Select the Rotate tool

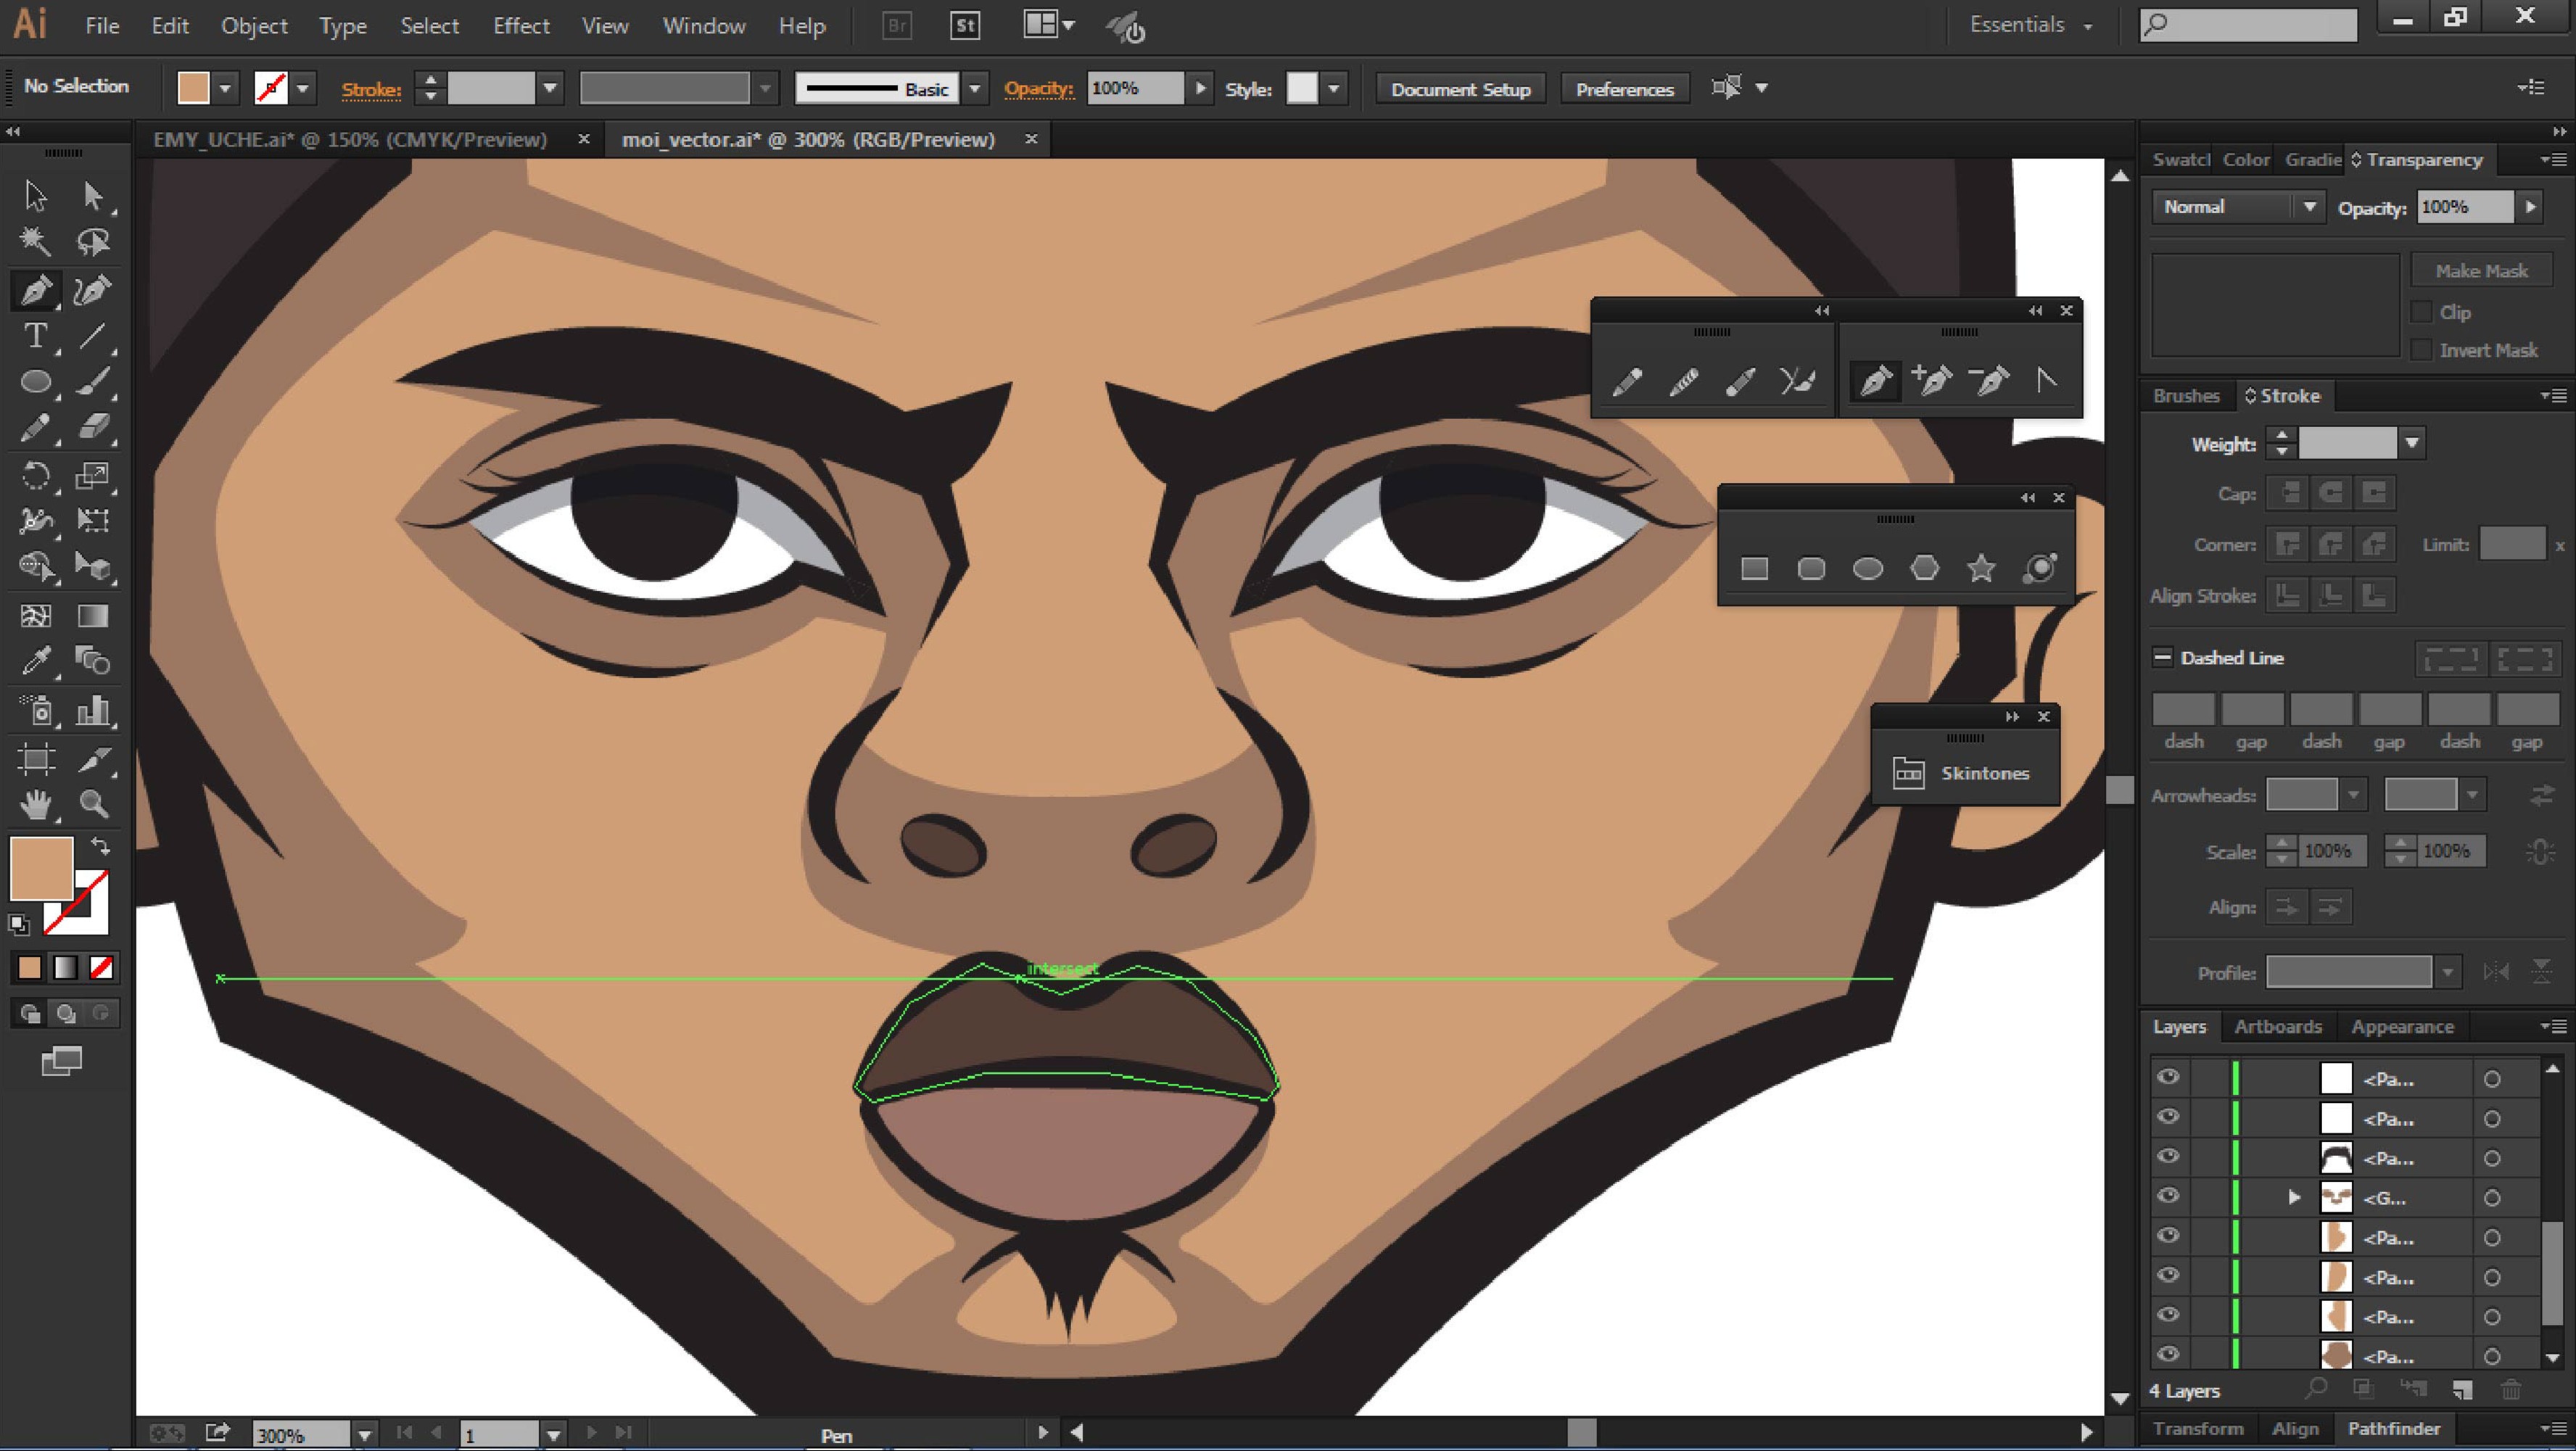[35, 475]
